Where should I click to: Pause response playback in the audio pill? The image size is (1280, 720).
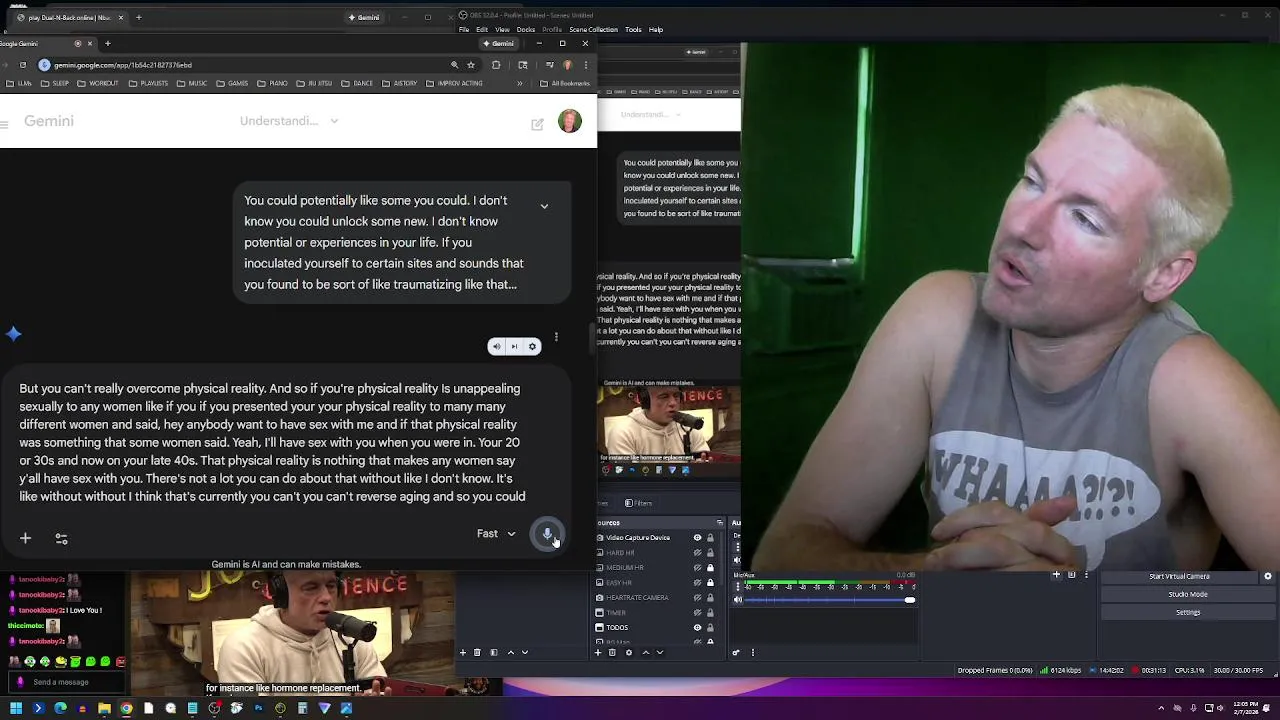(x=514, y=347)
